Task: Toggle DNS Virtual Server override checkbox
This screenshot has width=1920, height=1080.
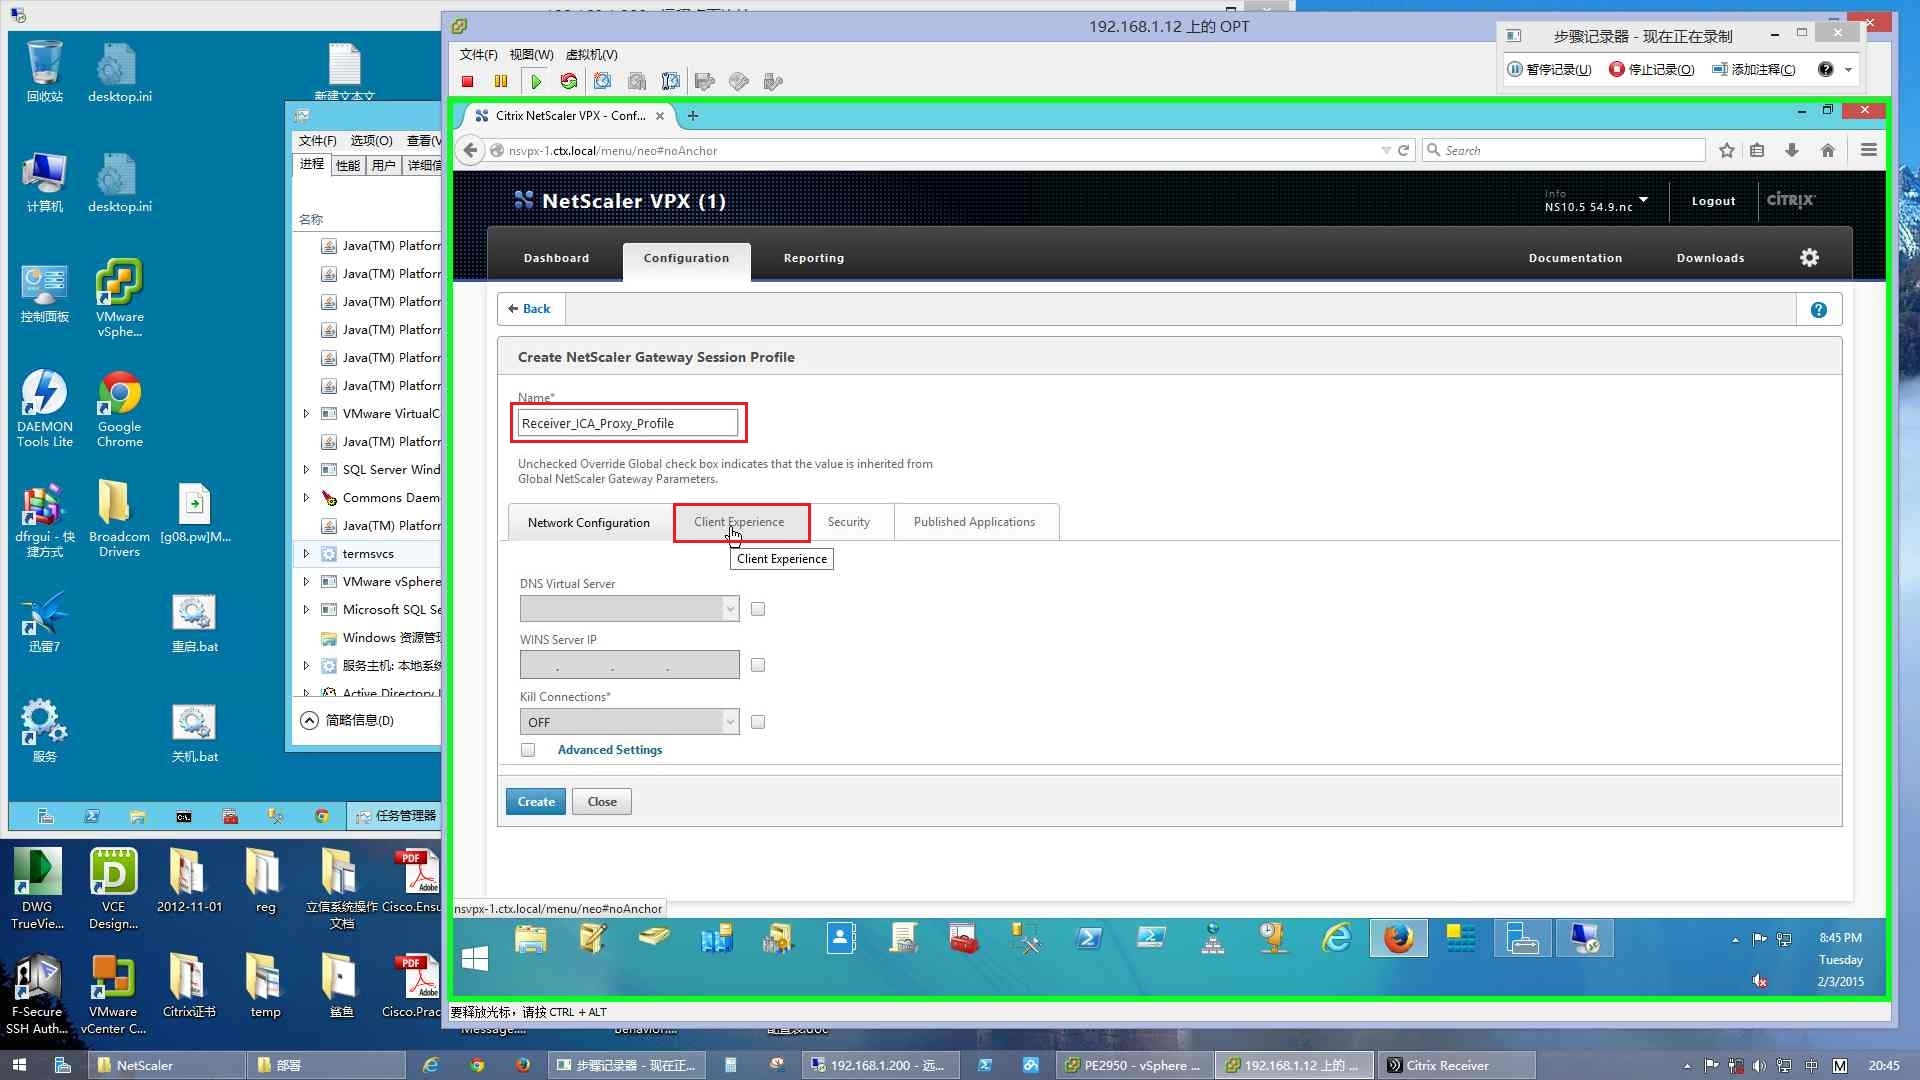Action: [758, 609]
